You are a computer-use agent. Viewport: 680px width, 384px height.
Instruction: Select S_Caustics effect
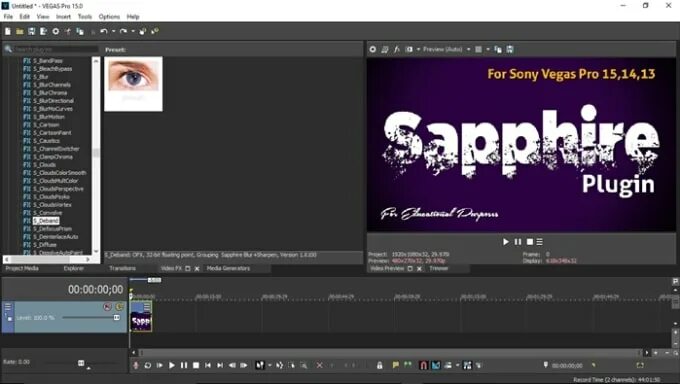[46, 141]
